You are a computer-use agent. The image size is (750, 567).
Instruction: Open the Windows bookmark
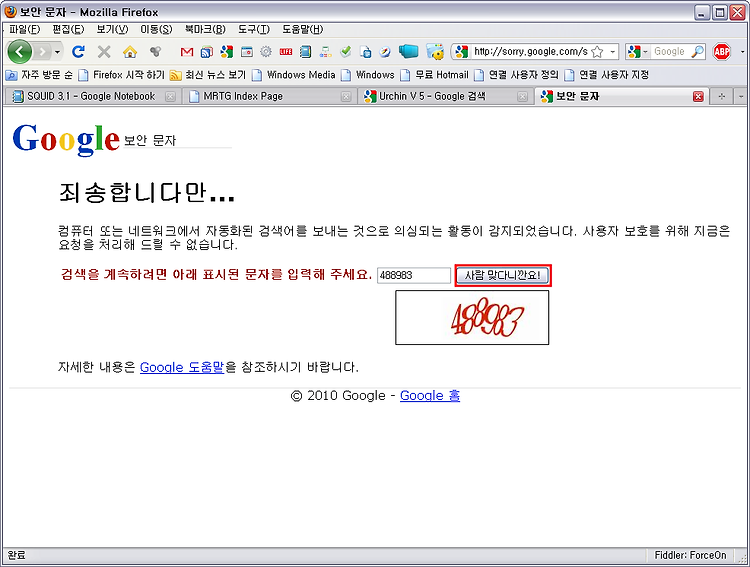point(368,75)
